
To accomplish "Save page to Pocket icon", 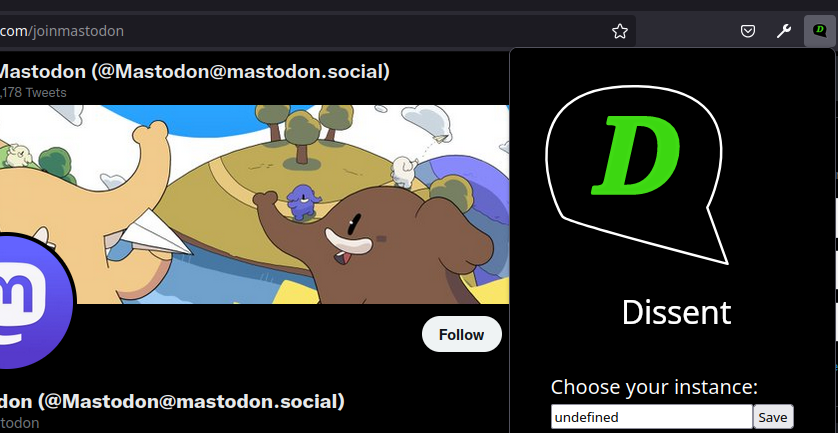I will (748, 32).
